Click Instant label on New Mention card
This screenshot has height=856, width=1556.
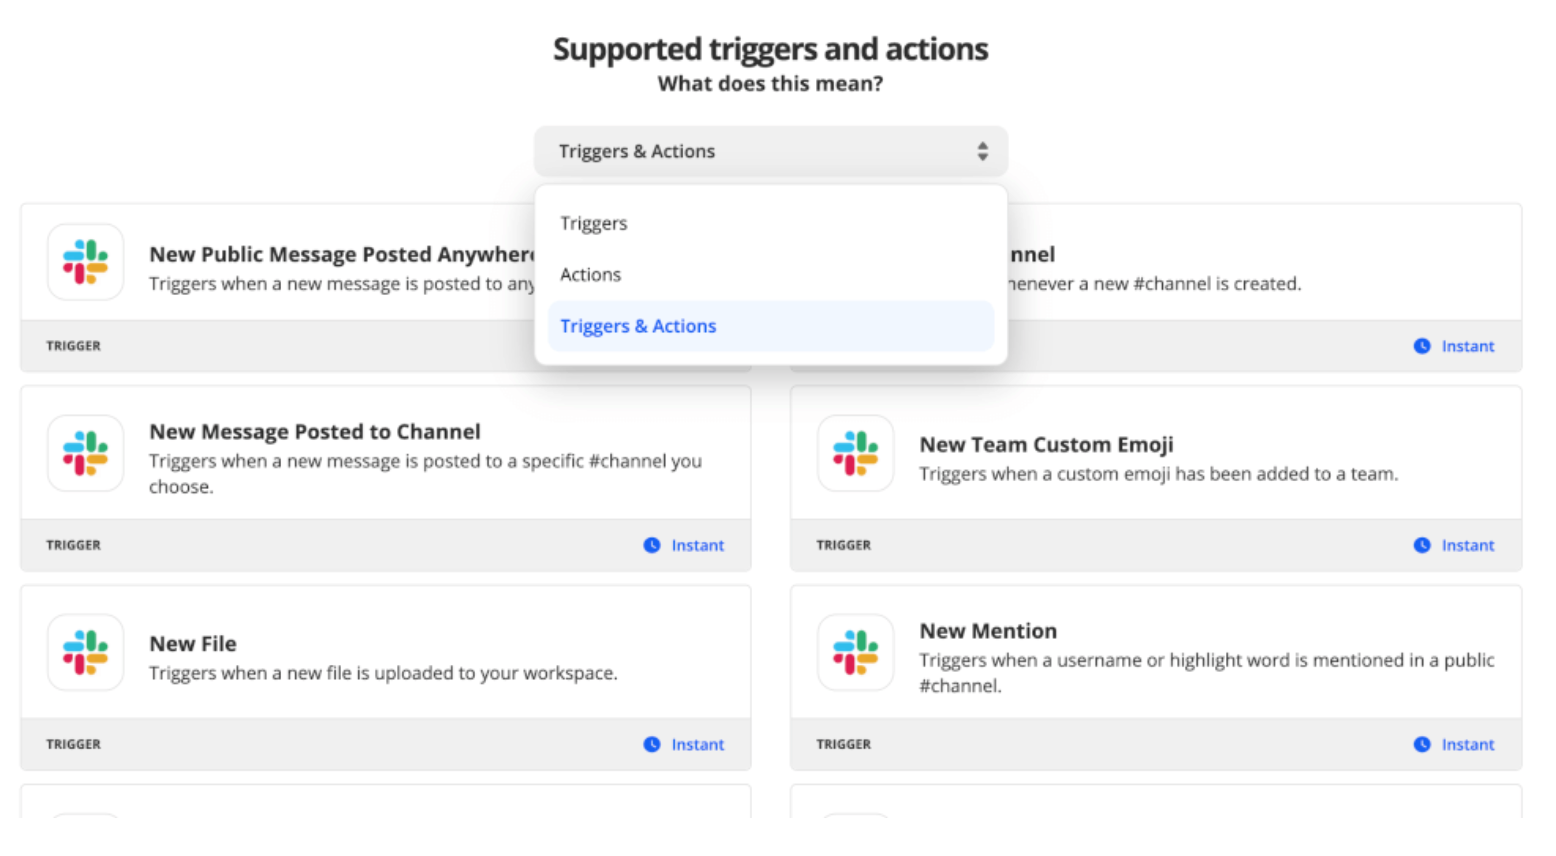pyautogui.click(x=1468, y=744)
